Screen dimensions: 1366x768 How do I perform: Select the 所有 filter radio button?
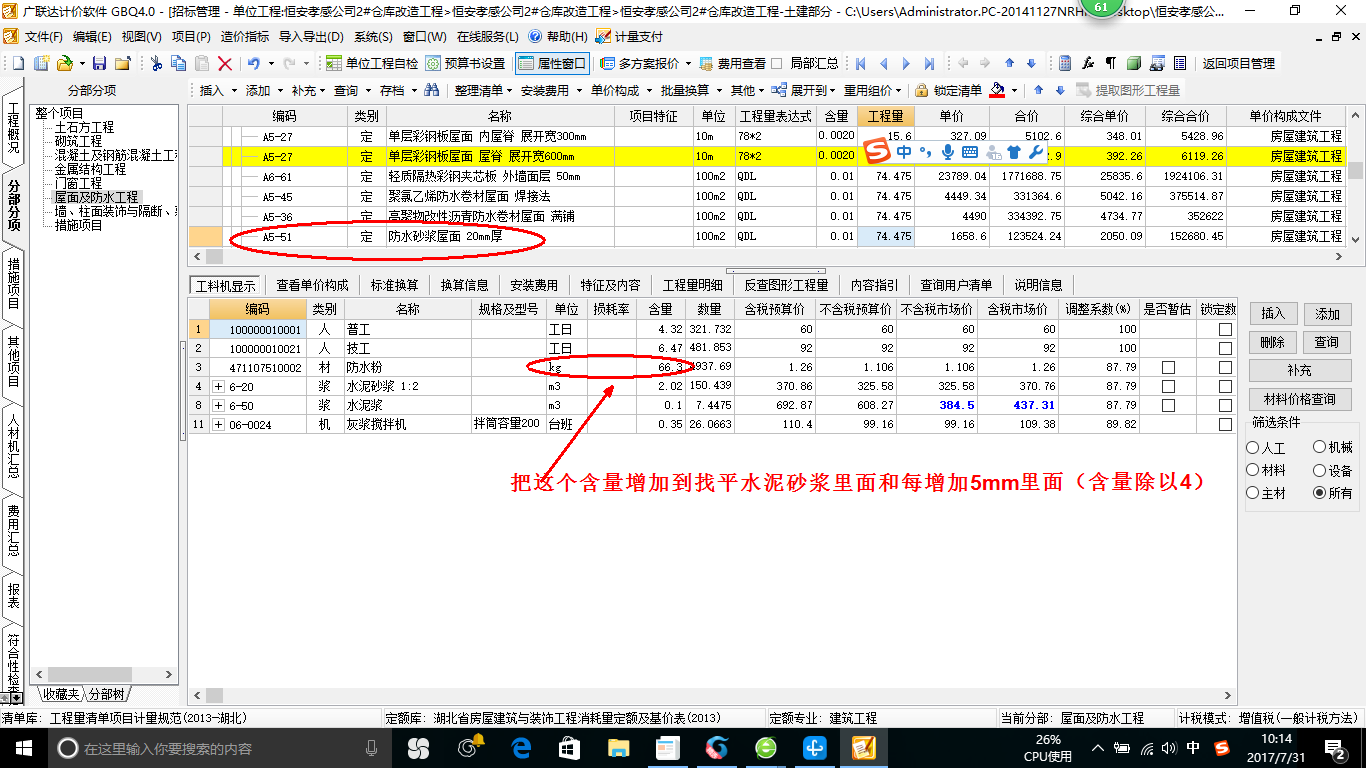[1320, 493]
